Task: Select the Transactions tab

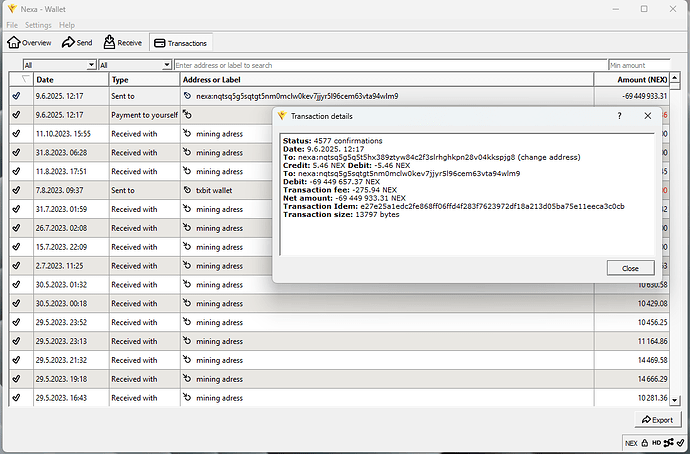Action: 181,43
